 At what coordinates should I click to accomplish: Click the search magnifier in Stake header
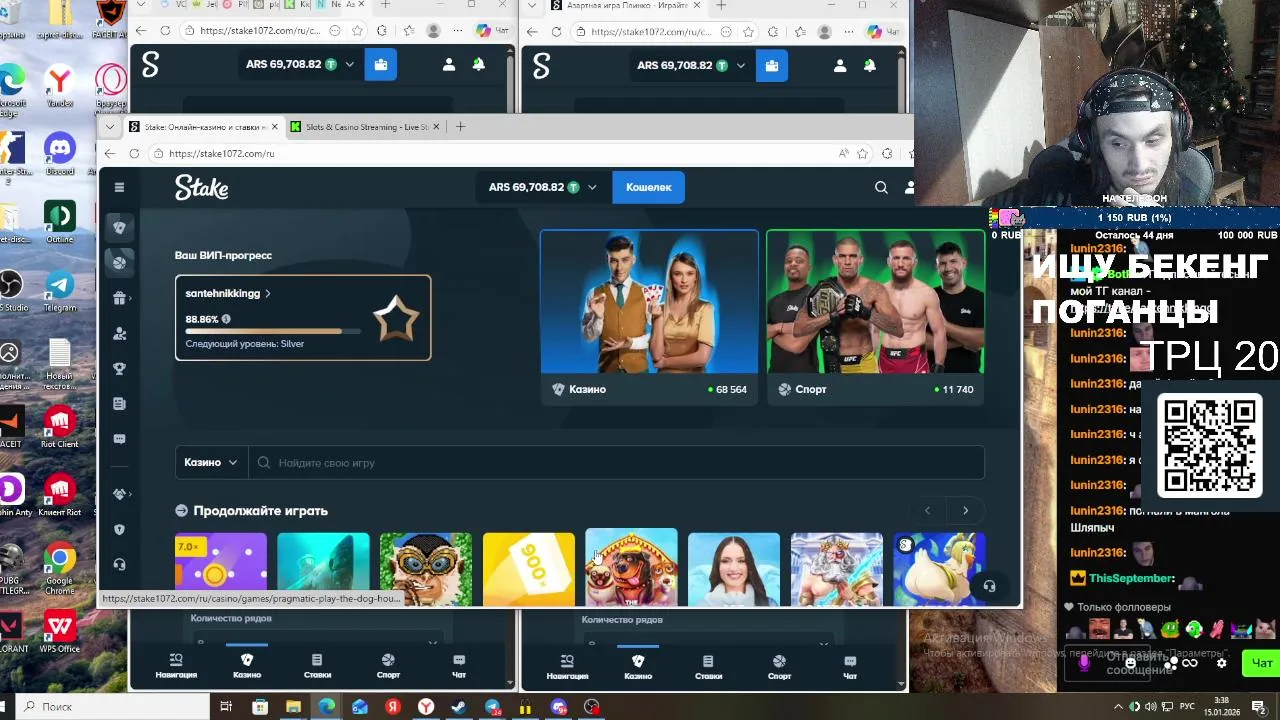pos(881,187)
